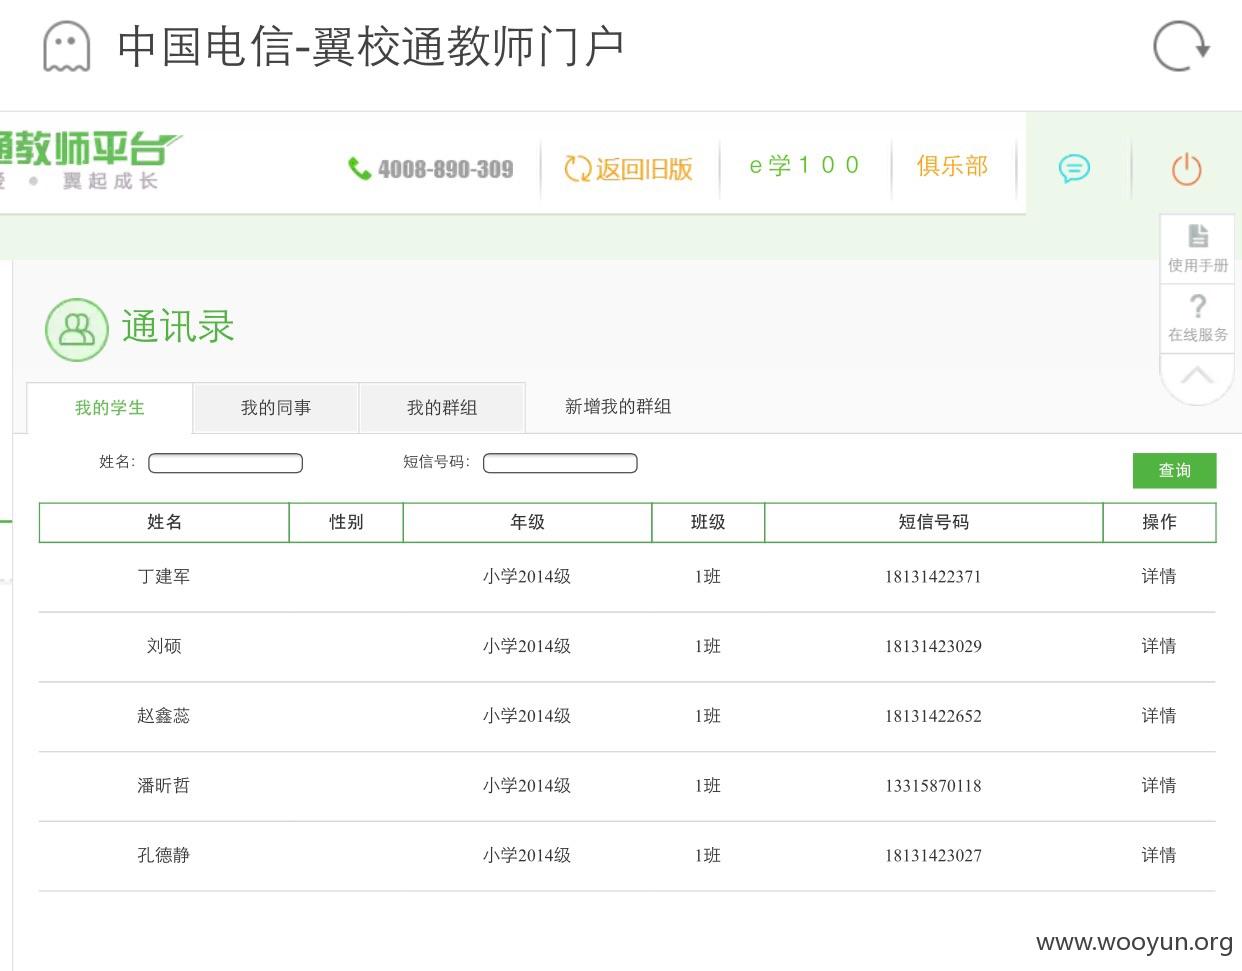The height and width of the screenshot is (971, 1242).
Task: Log out using the power icon
Action: 1186,168
